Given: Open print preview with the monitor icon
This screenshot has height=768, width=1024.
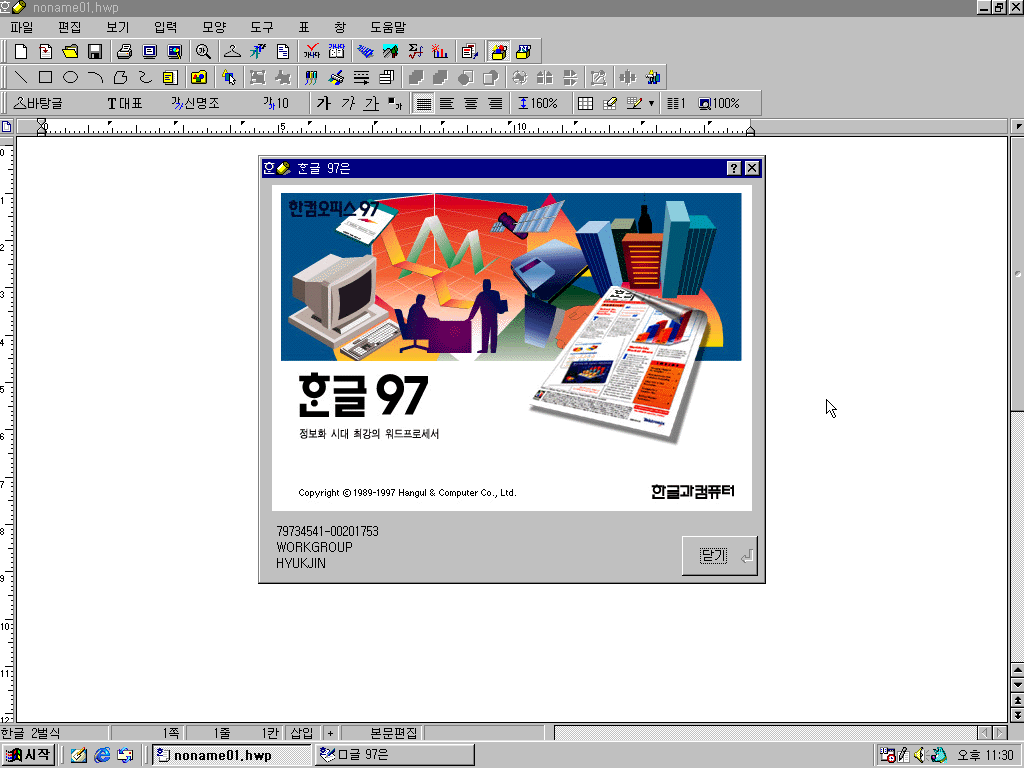Looking at the screenshot, I should pos(150,52).
